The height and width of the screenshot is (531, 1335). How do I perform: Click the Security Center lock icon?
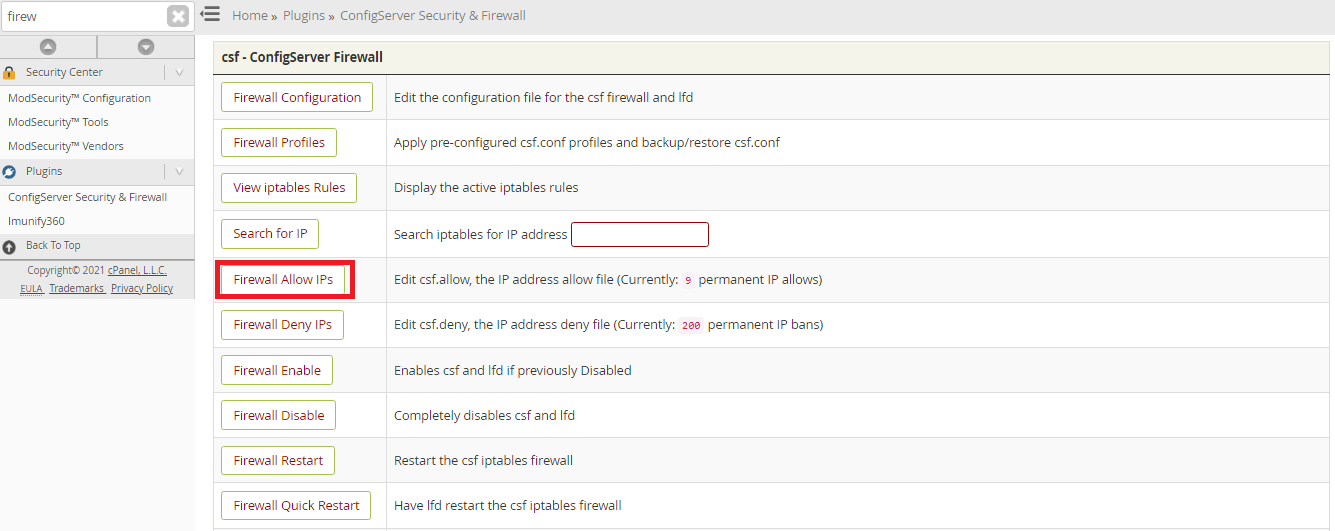[9, 72]
